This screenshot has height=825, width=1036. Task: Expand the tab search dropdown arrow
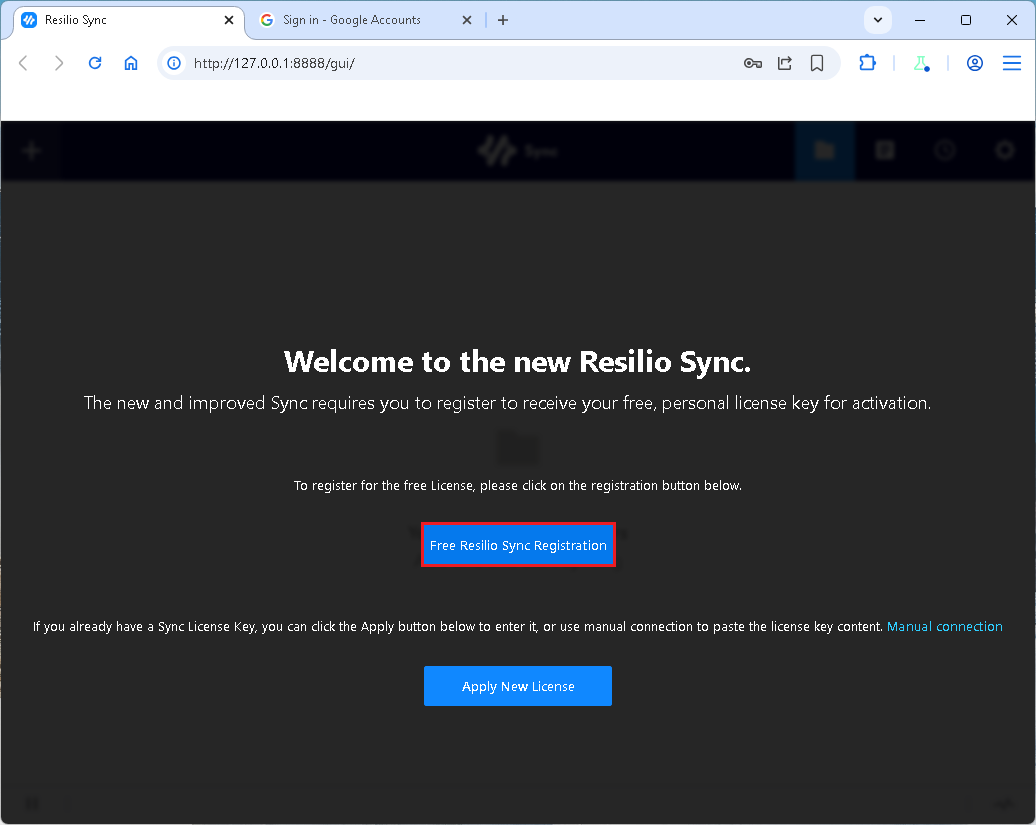pyautogui.click(x=877, y=20)
